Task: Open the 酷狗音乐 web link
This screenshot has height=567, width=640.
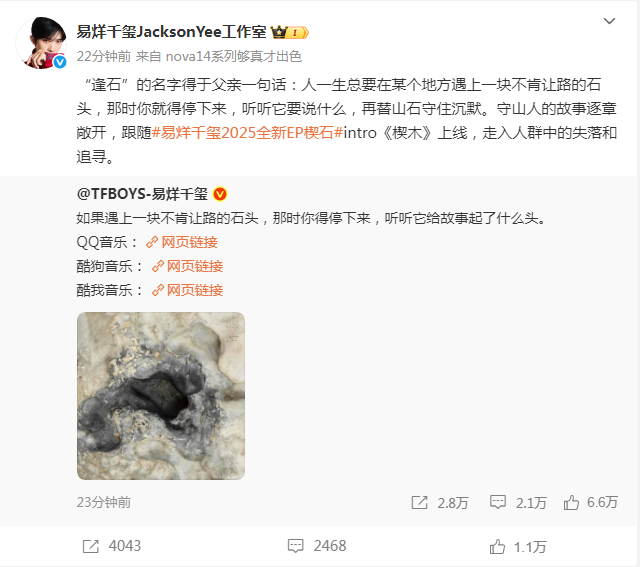Action: [x=187, y=266]
